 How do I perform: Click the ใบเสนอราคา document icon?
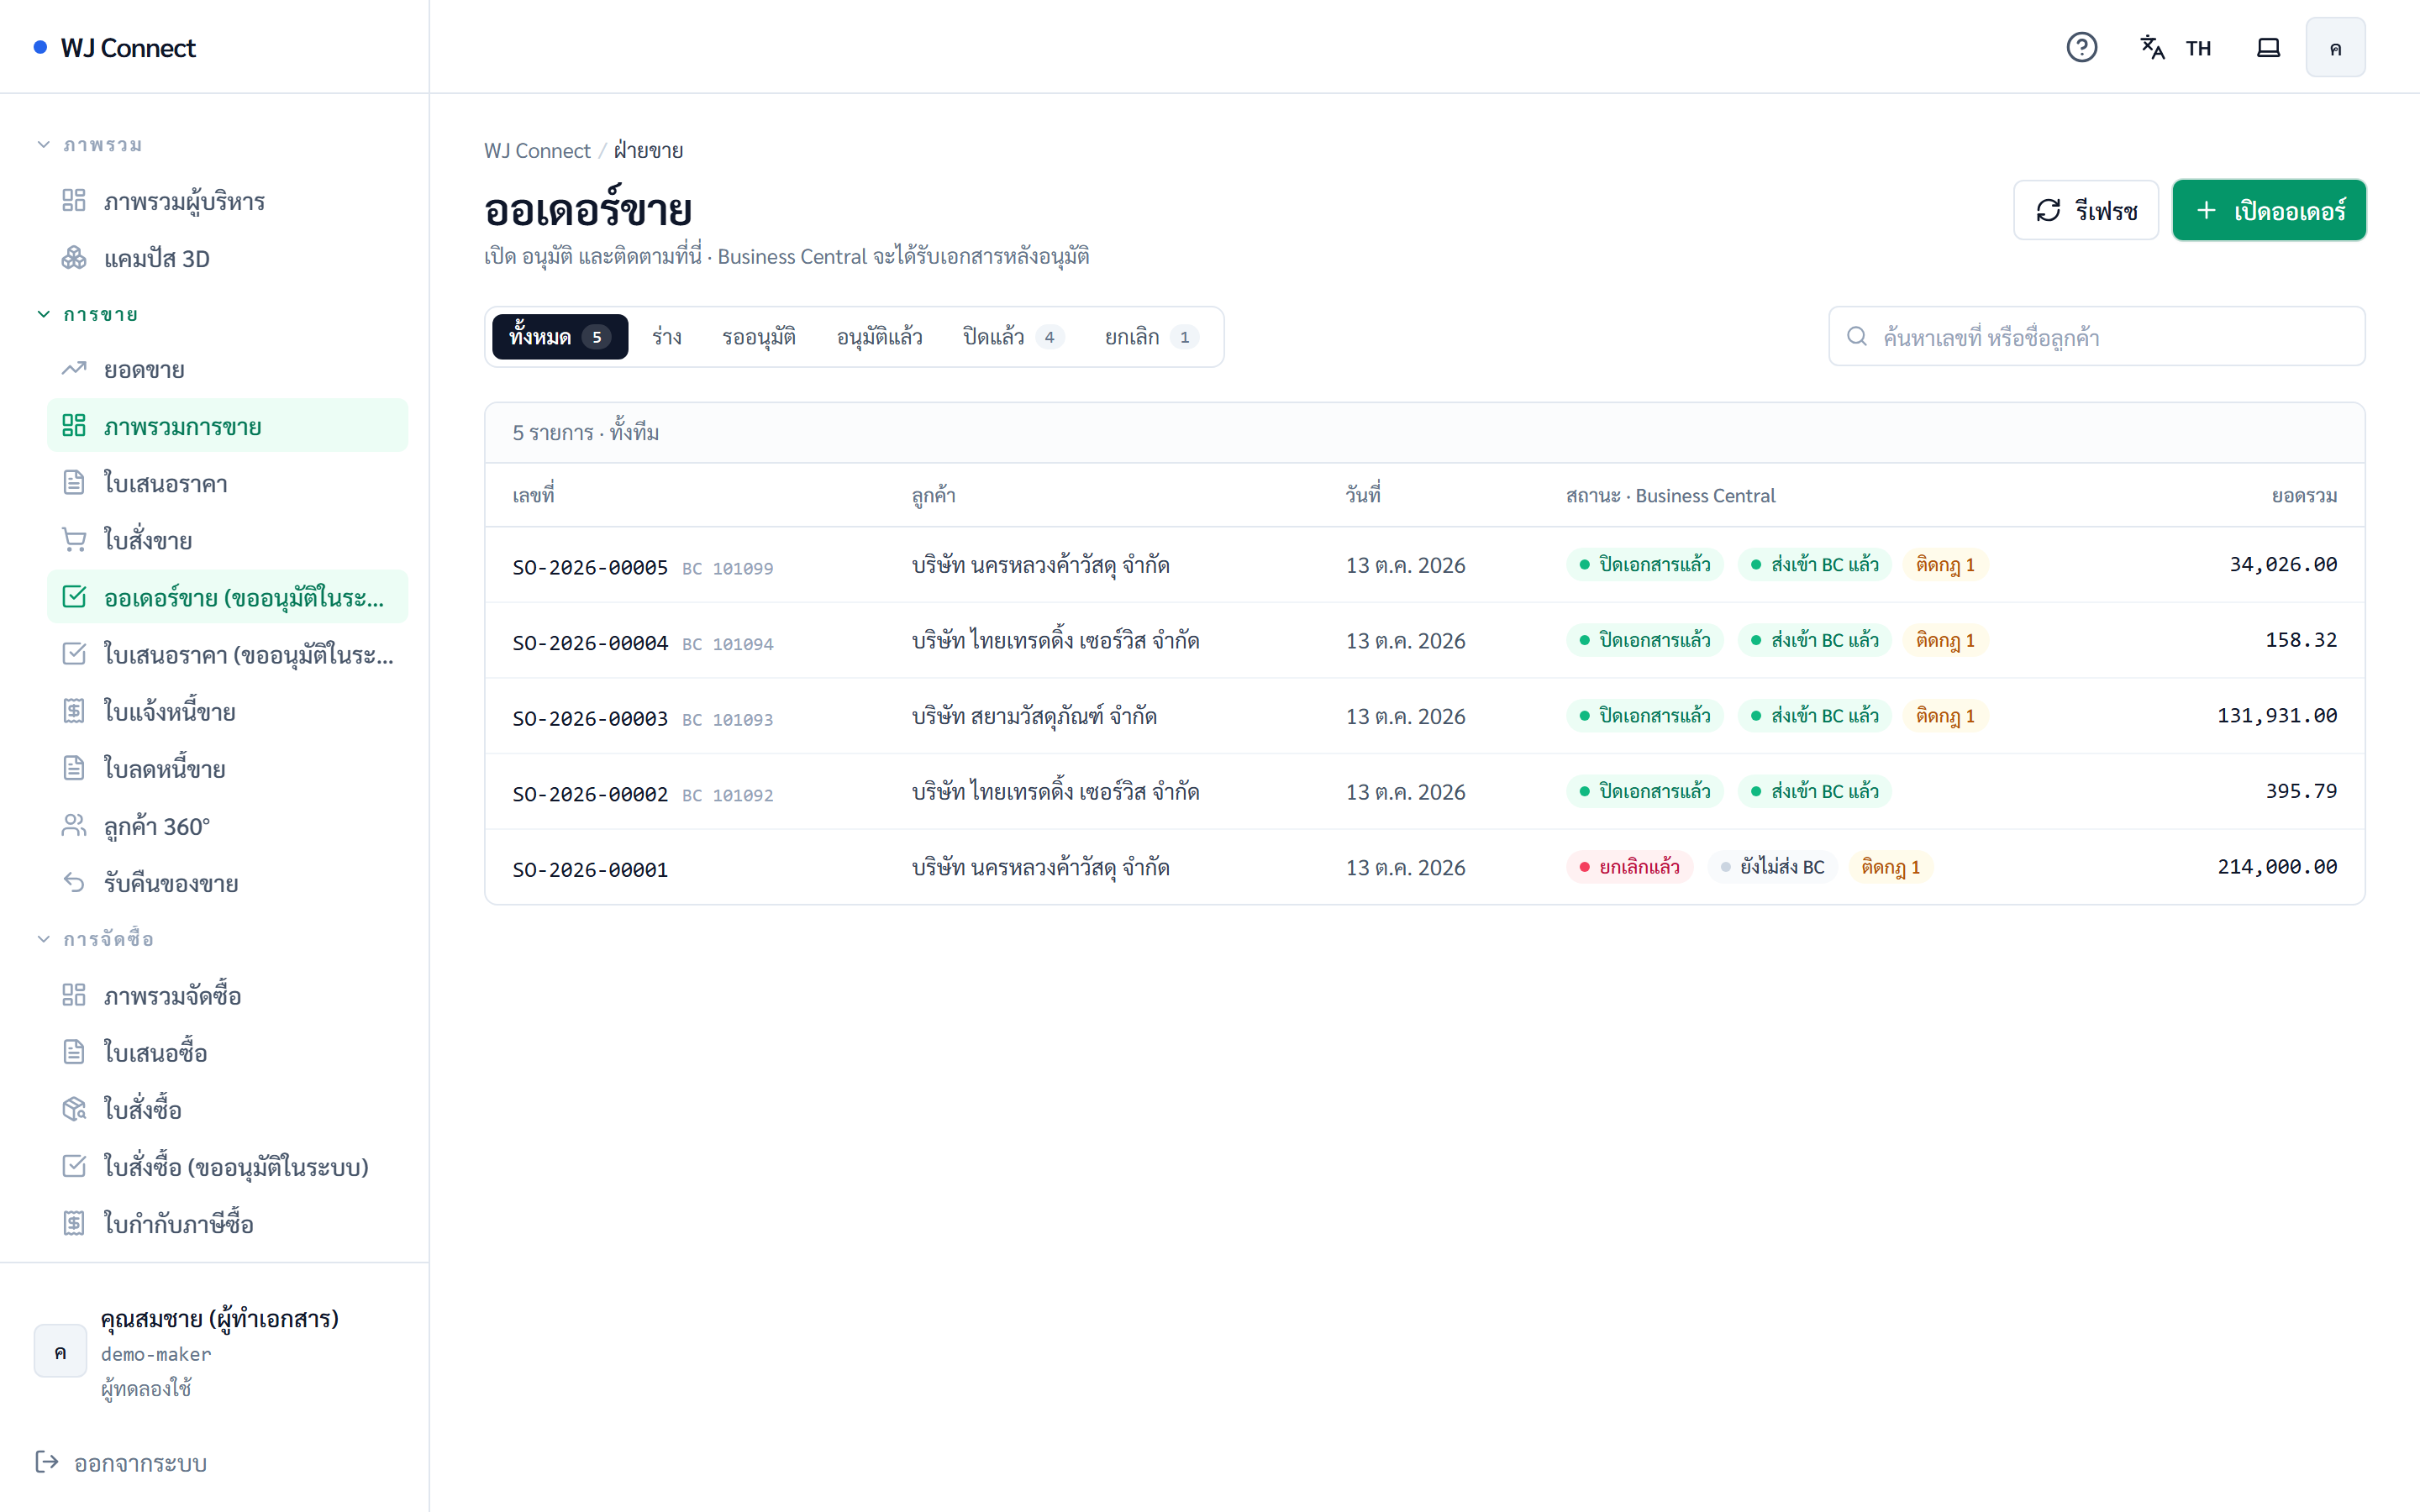(x=74, y=483)
